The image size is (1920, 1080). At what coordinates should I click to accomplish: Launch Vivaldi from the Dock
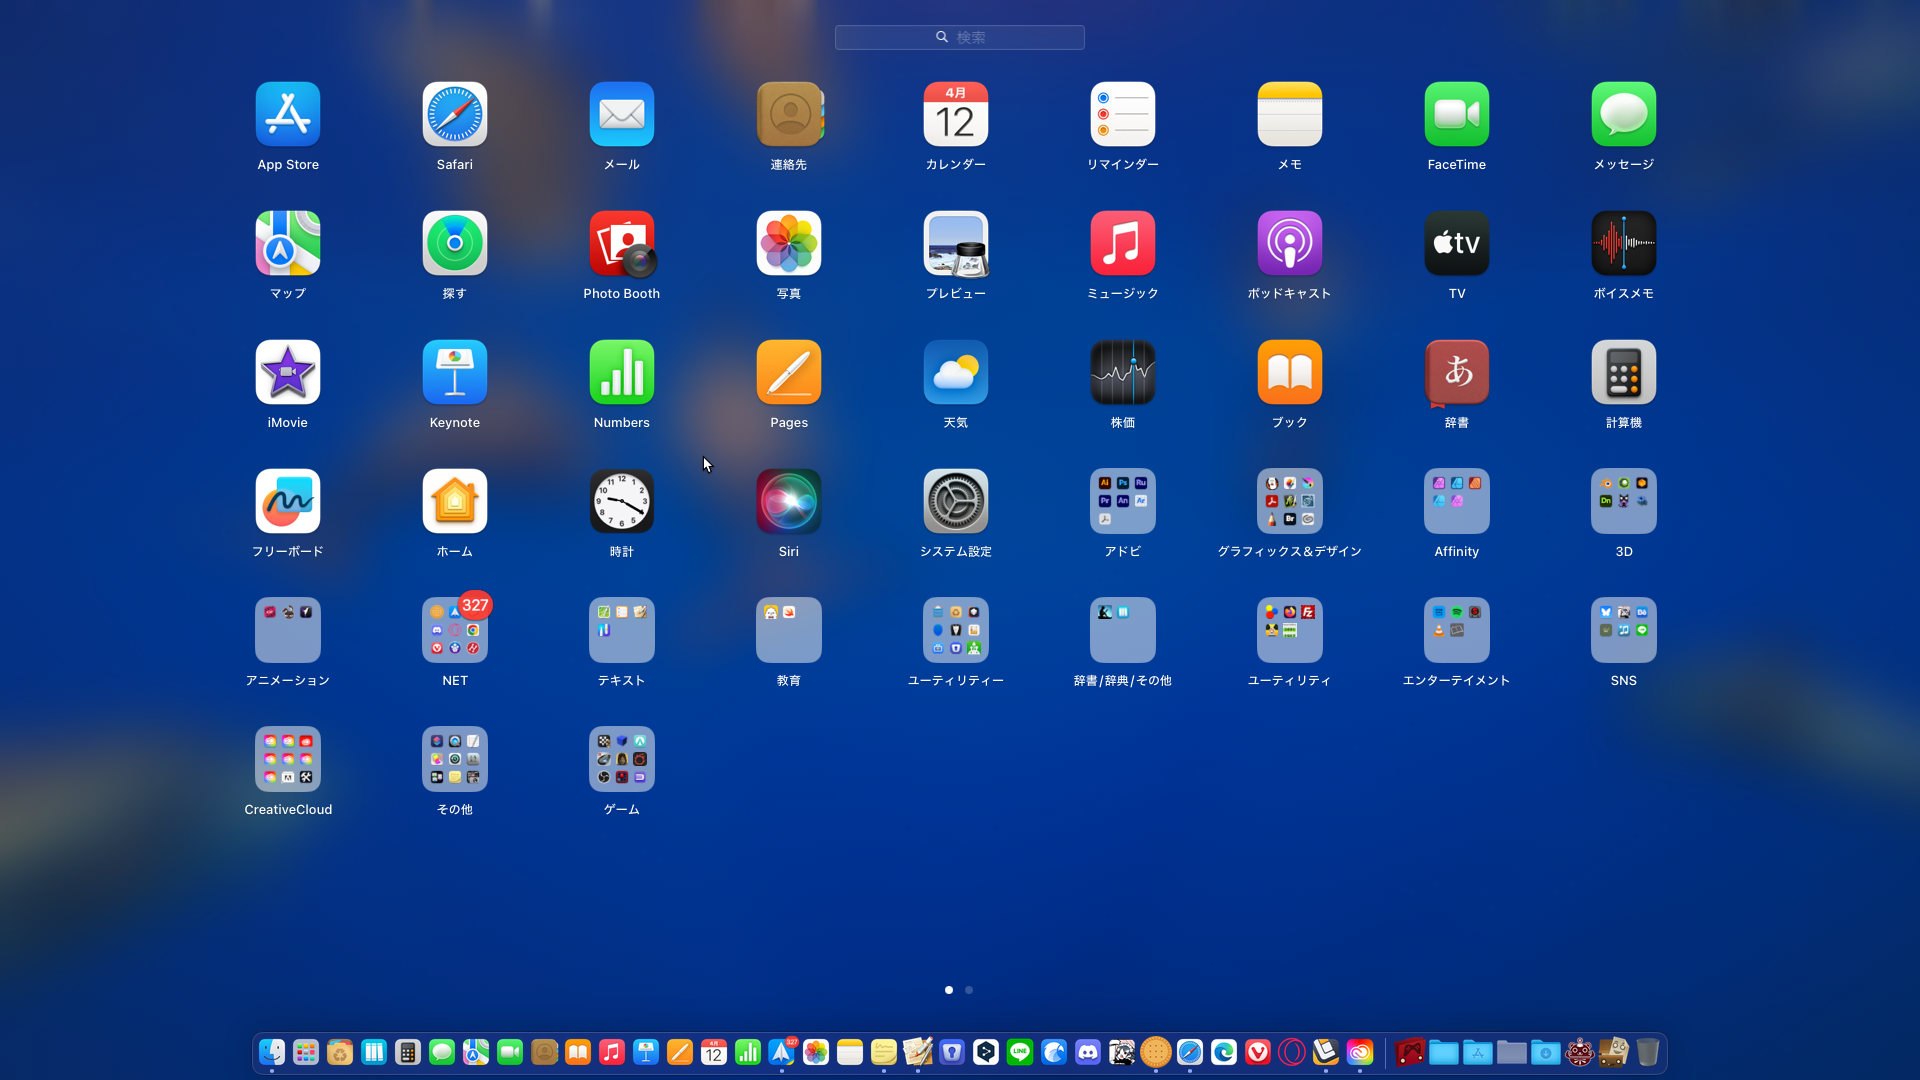coord(1258,1052)
